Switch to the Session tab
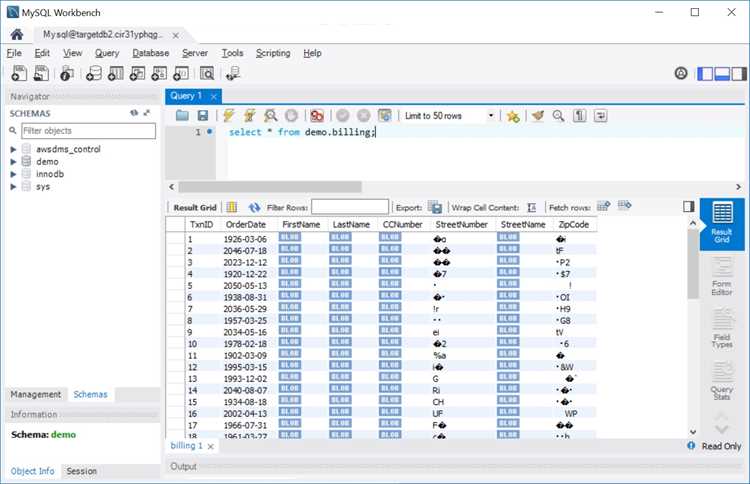 [81, 471]
